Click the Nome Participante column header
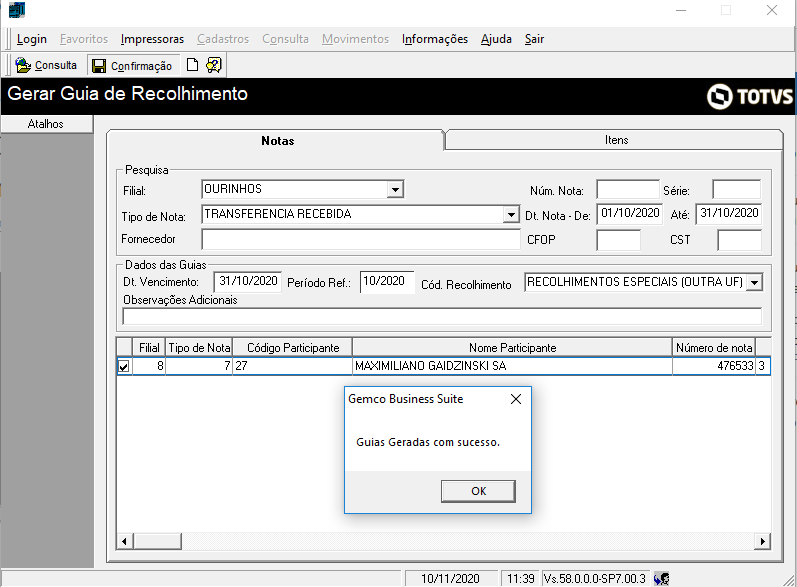This screenshot has width=797, height=587. tap(512, 348)
